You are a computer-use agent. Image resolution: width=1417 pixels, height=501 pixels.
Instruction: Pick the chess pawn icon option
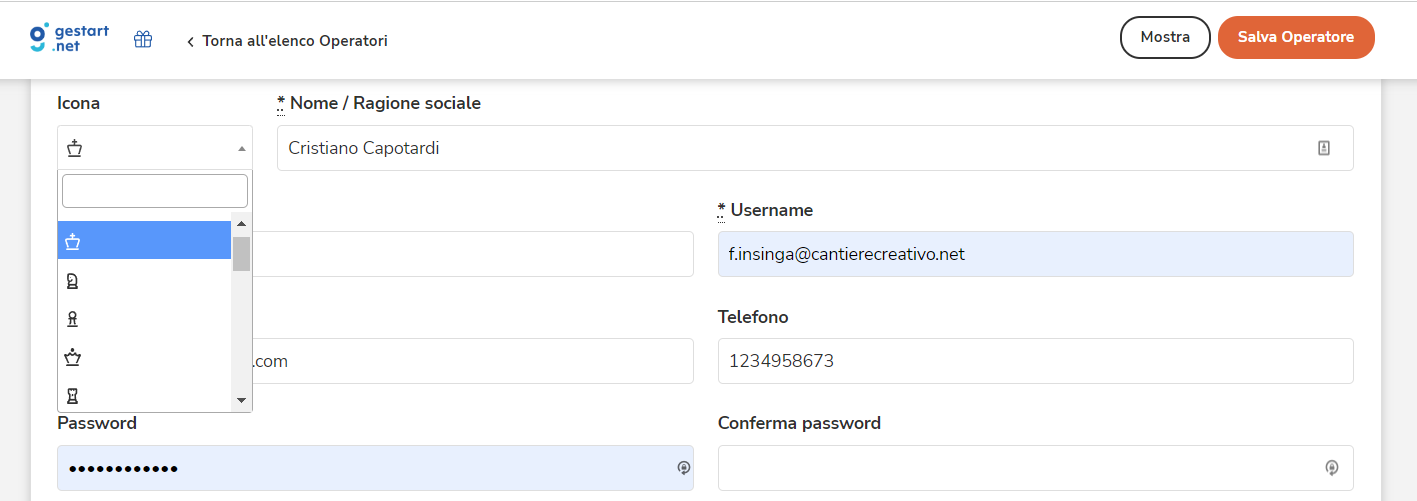coord(144,319)
